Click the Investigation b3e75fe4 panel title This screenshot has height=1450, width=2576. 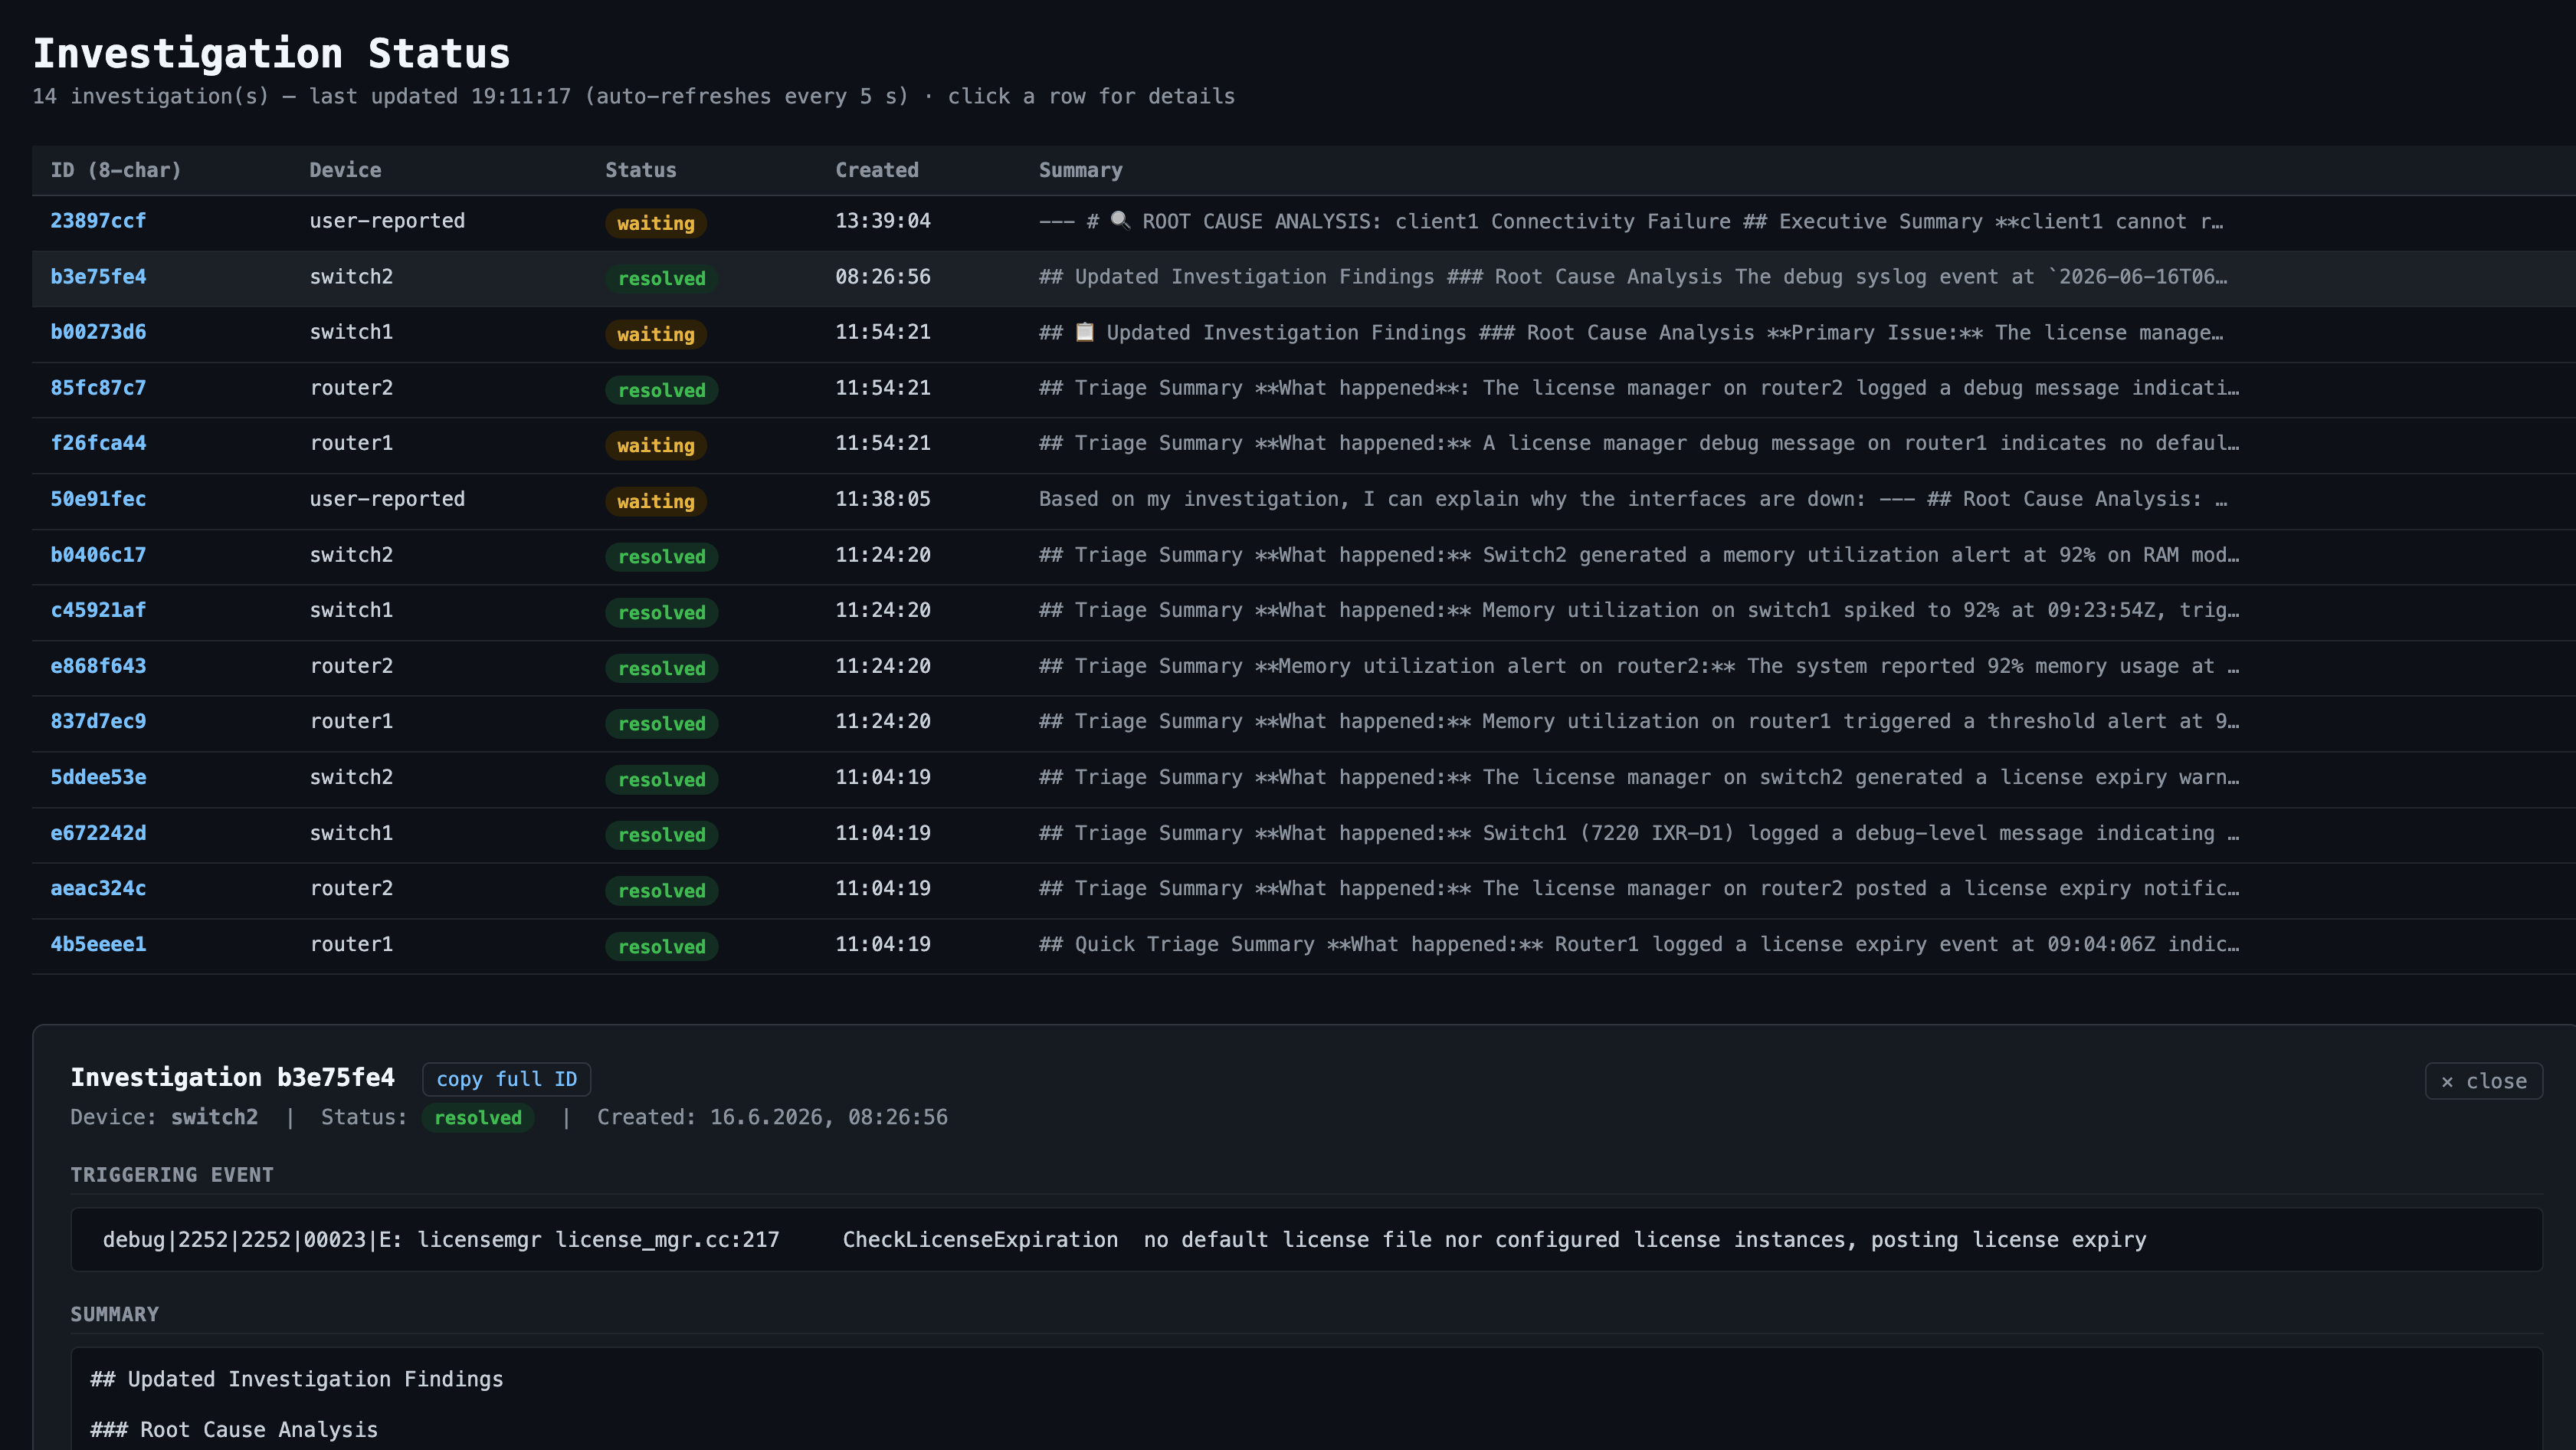click(x=232, y=1077)
